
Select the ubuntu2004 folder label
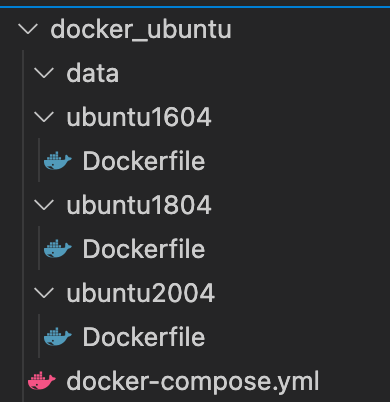coord(141,293)
